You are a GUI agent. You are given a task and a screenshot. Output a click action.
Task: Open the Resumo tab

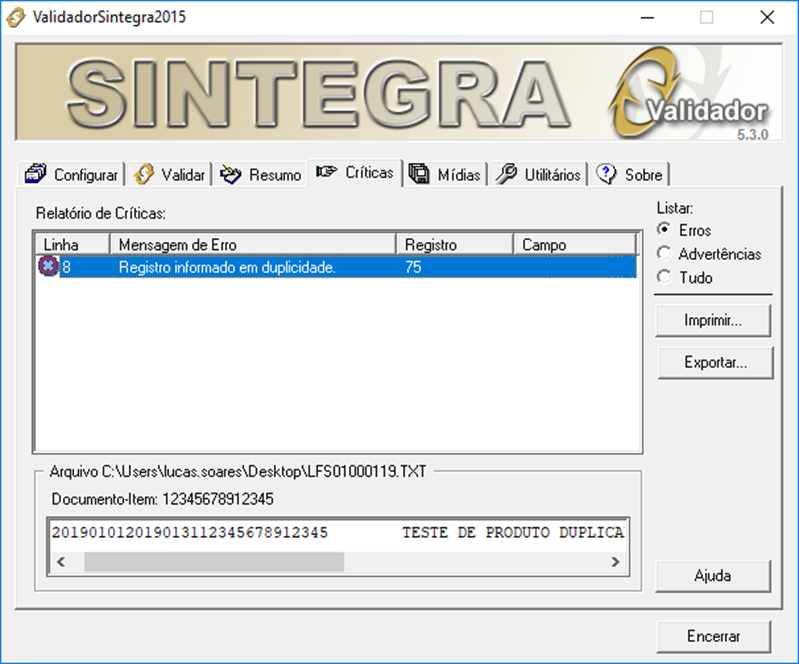260,174
